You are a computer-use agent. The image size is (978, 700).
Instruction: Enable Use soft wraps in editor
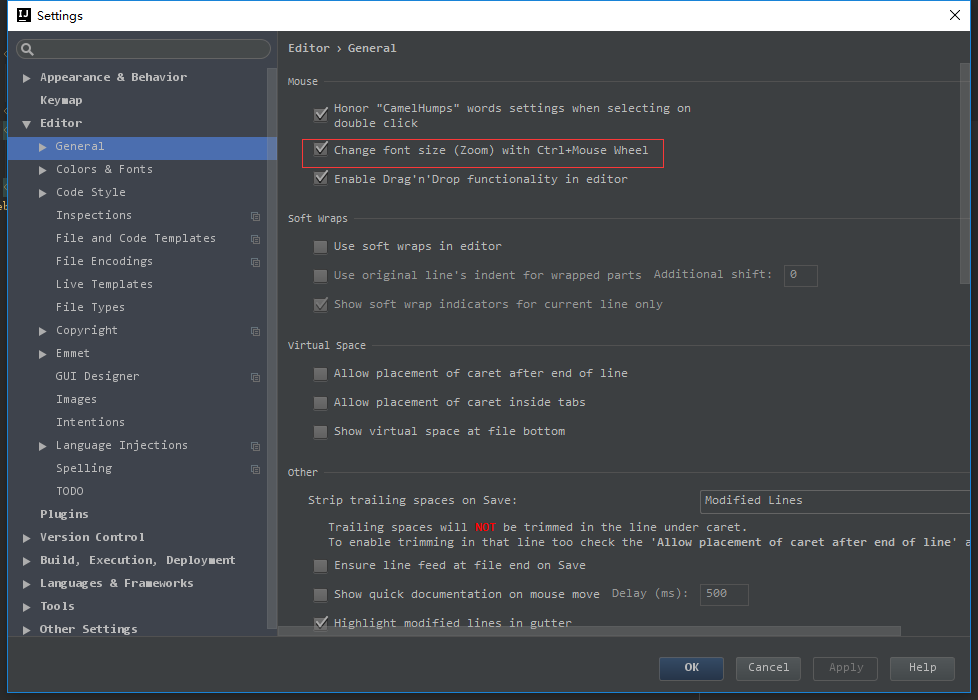point(320,246)
